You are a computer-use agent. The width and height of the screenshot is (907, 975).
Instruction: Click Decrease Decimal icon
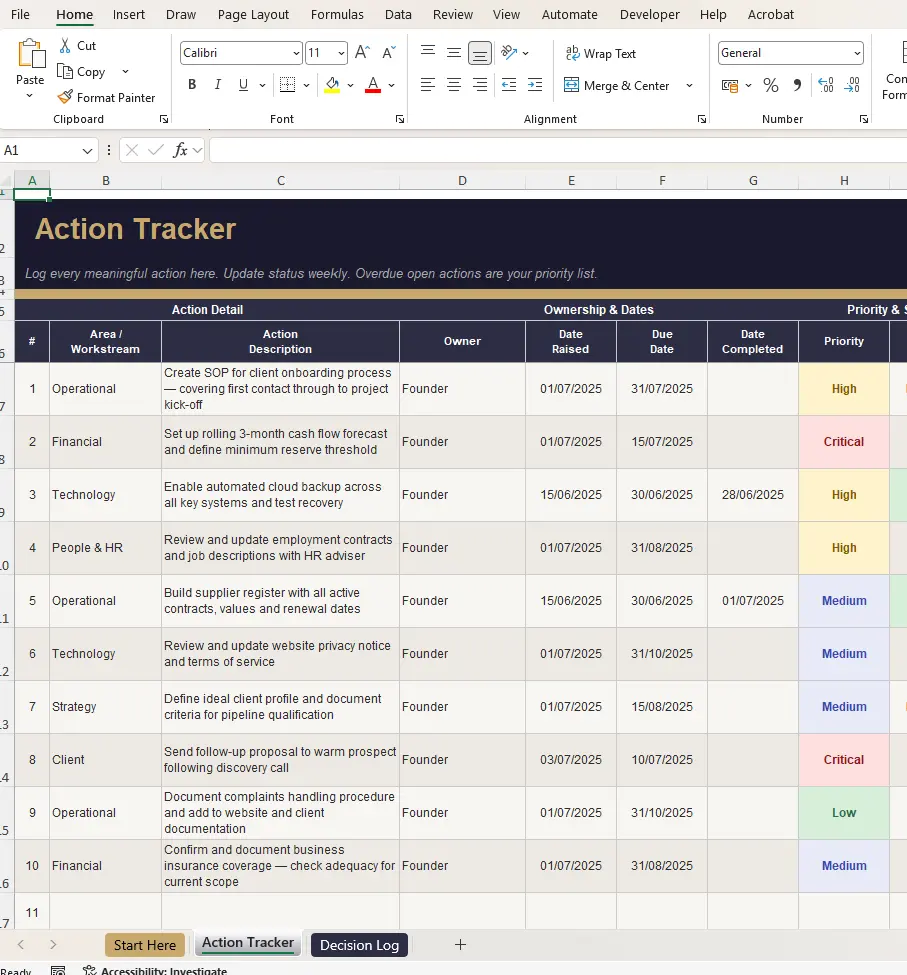pos(852,85)
